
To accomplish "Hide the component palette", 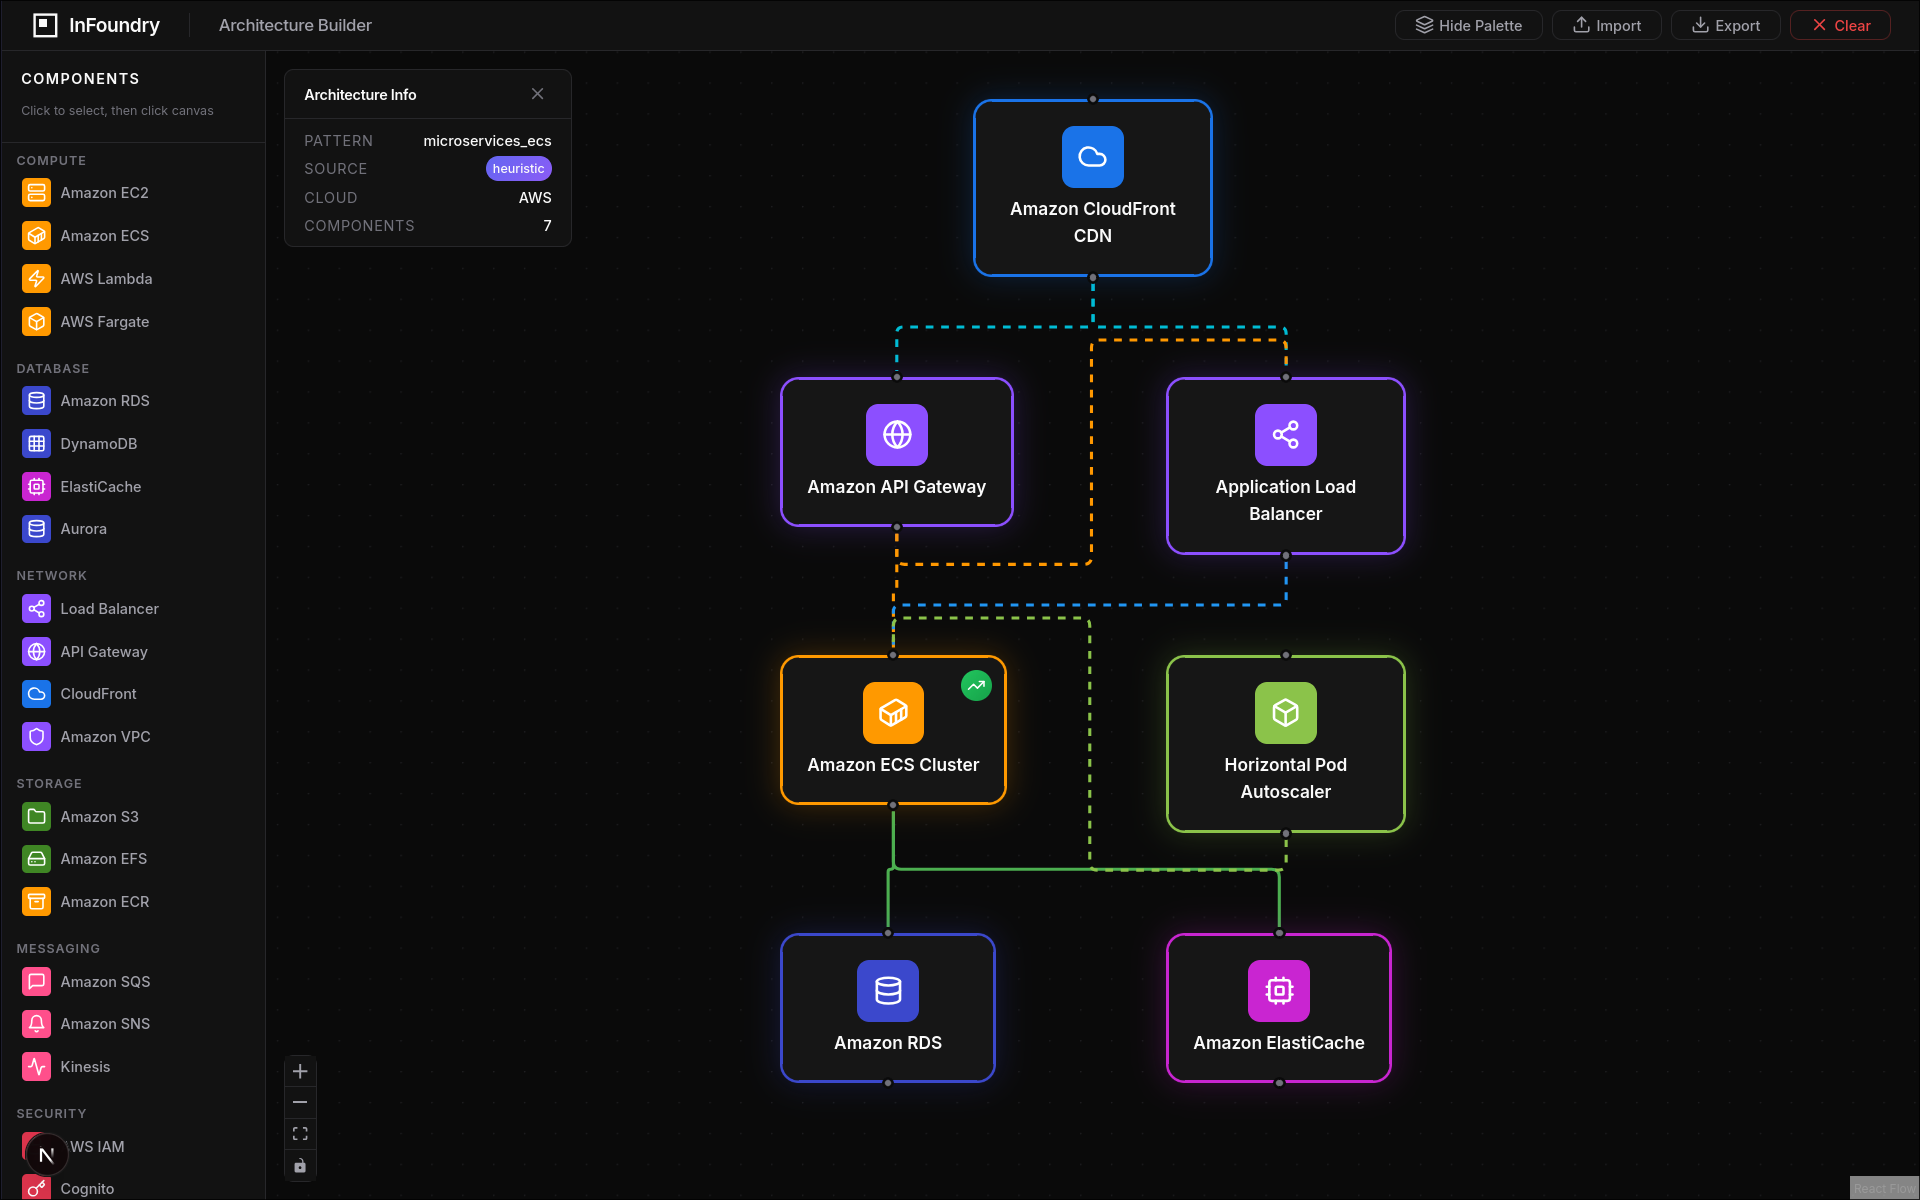I will tap(1468, 25).
